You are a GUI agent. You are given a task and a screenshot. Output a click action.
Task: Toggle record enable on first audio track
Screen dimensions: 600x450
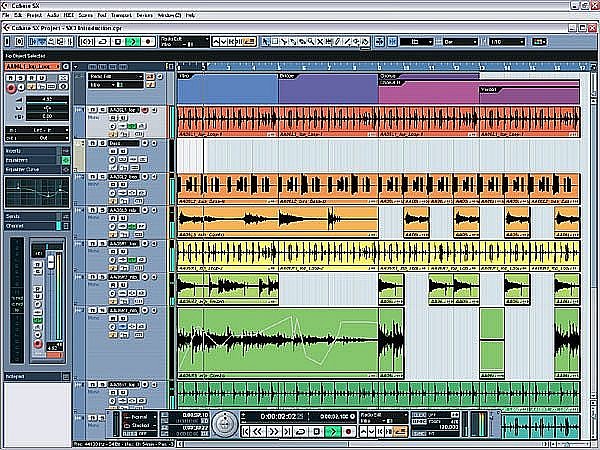click(145, 110)
